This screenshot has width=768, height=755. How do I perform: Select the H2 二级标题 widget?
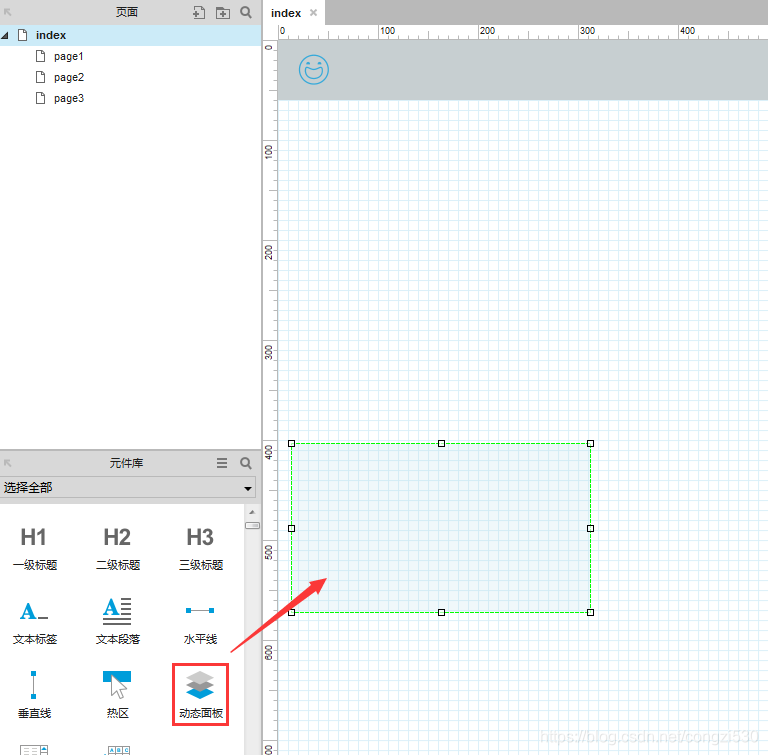[118, 548]
